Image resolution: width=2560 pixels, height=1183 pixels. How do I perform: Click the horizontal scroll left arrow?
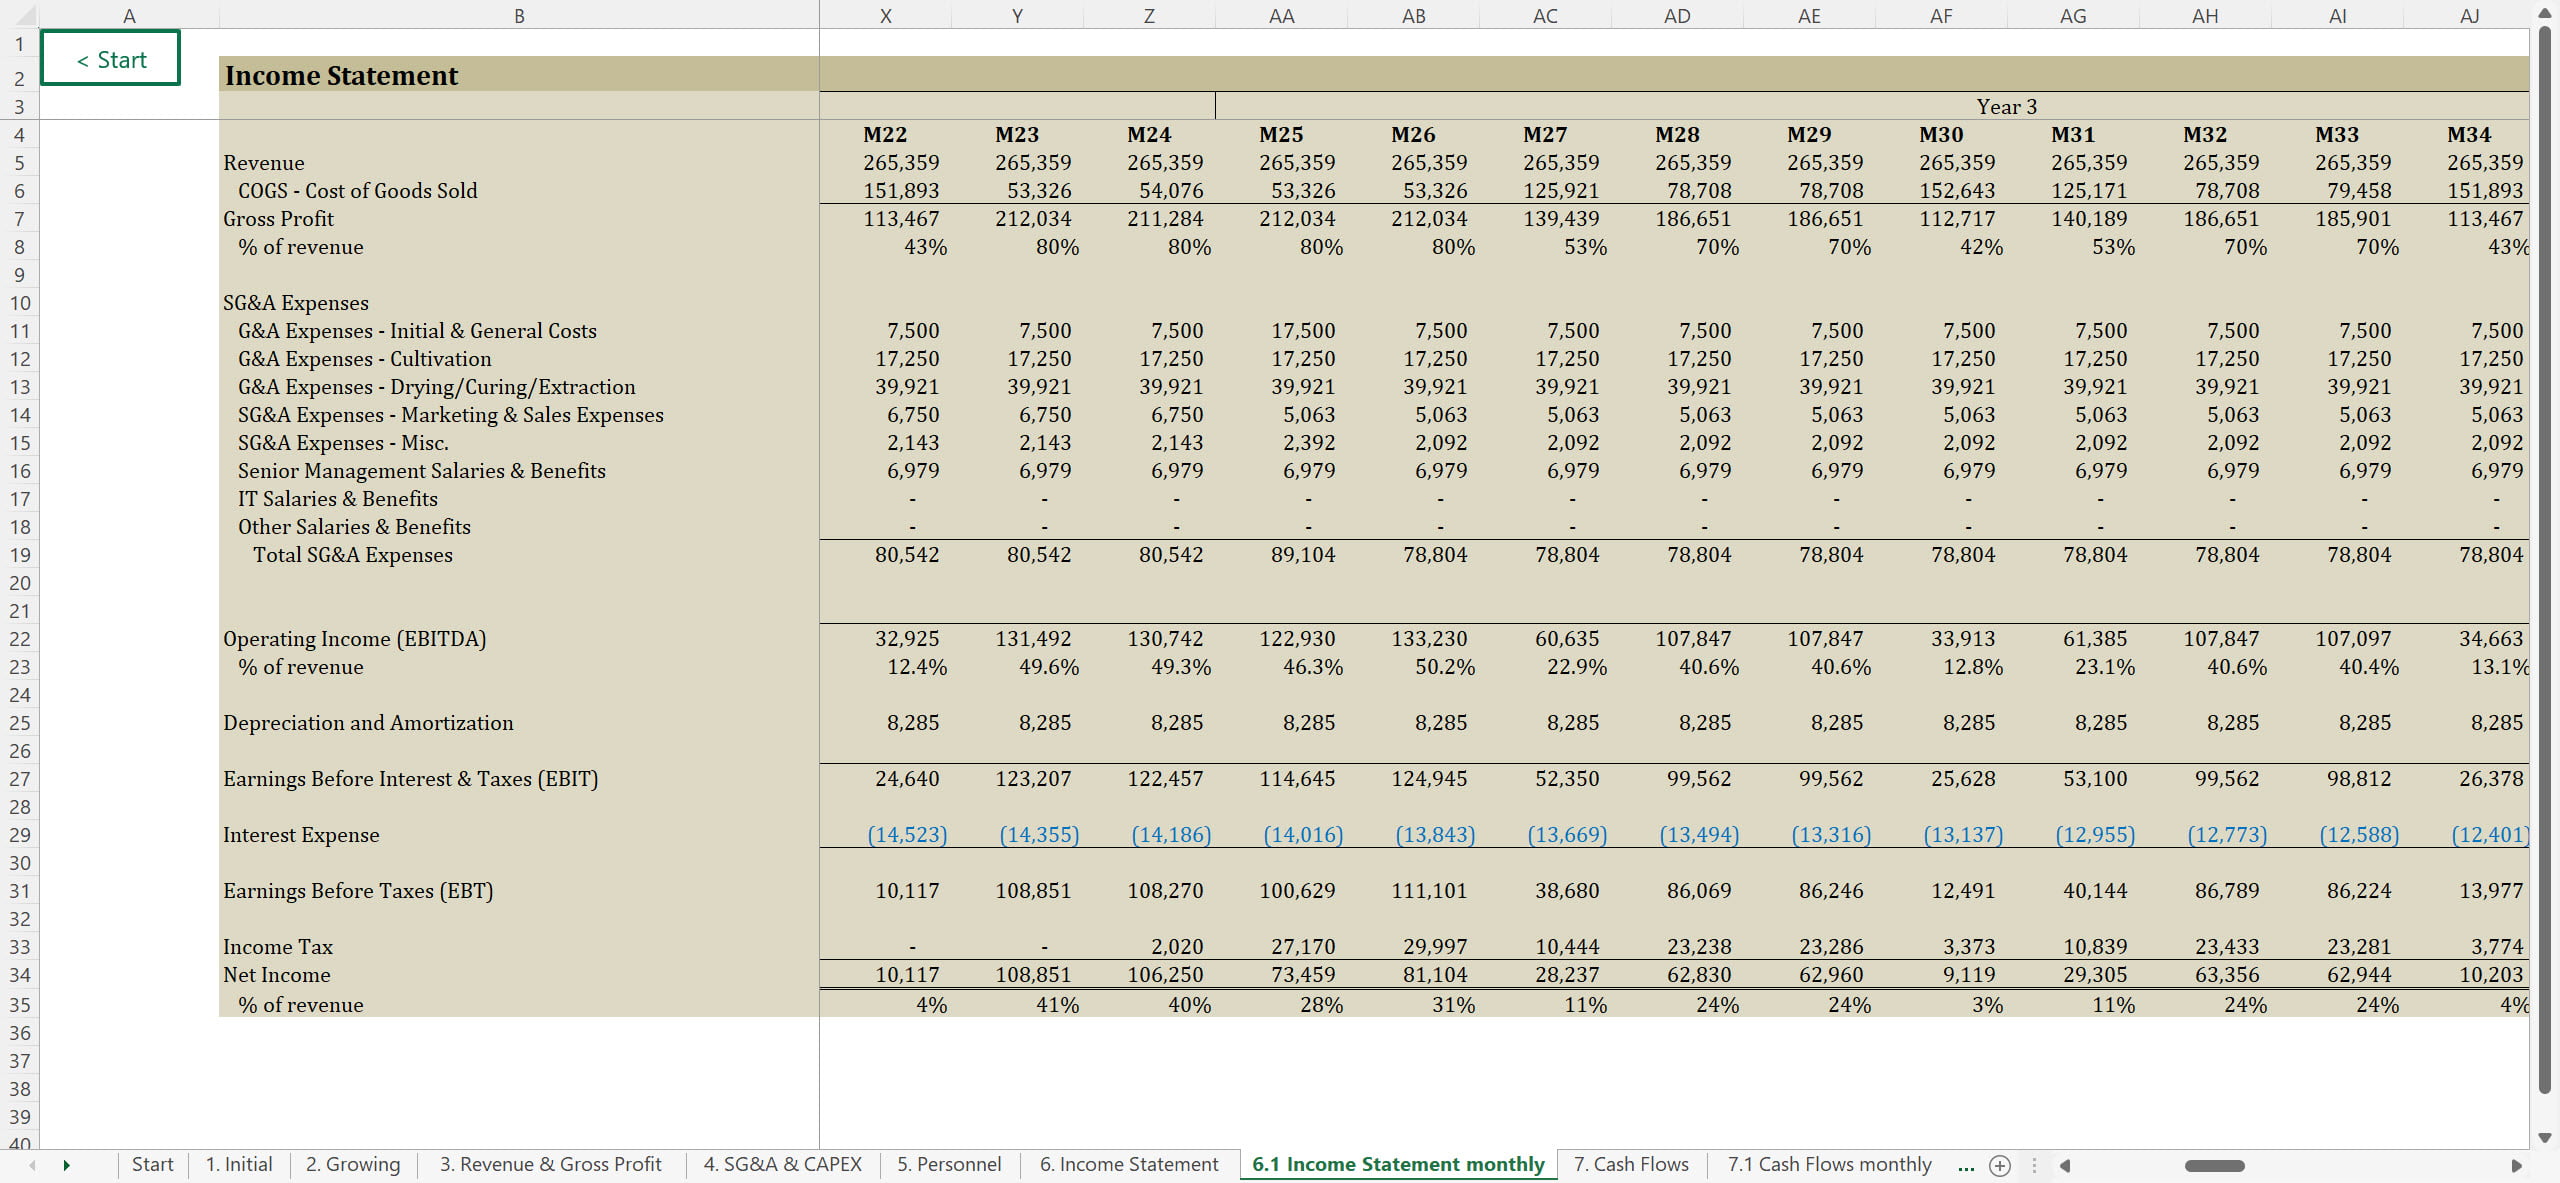click(x=2065, y=1165)
